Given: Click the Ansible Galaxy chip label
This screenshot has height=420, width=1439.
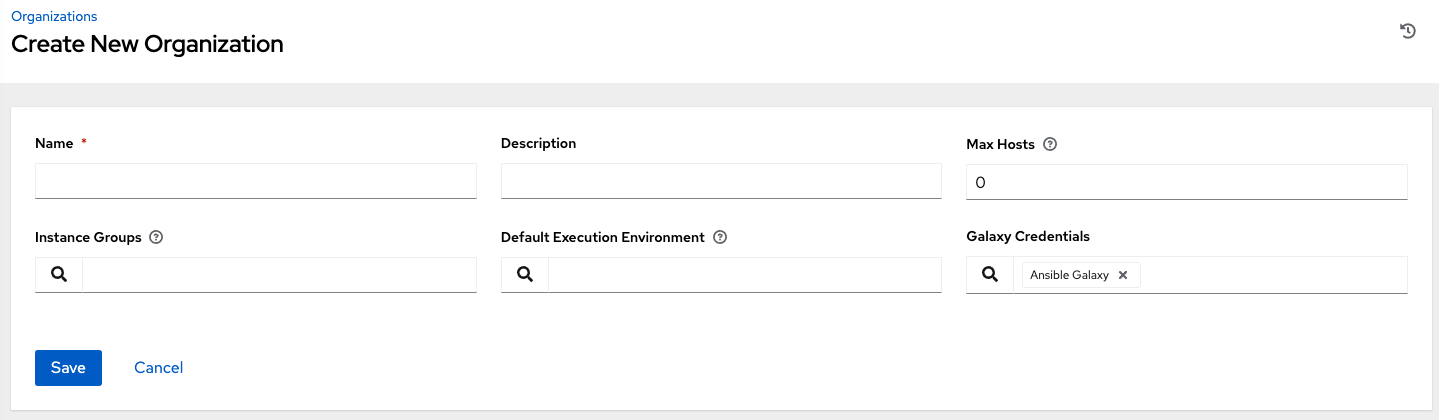Looking at the screenshot, I should [1069, 275].
